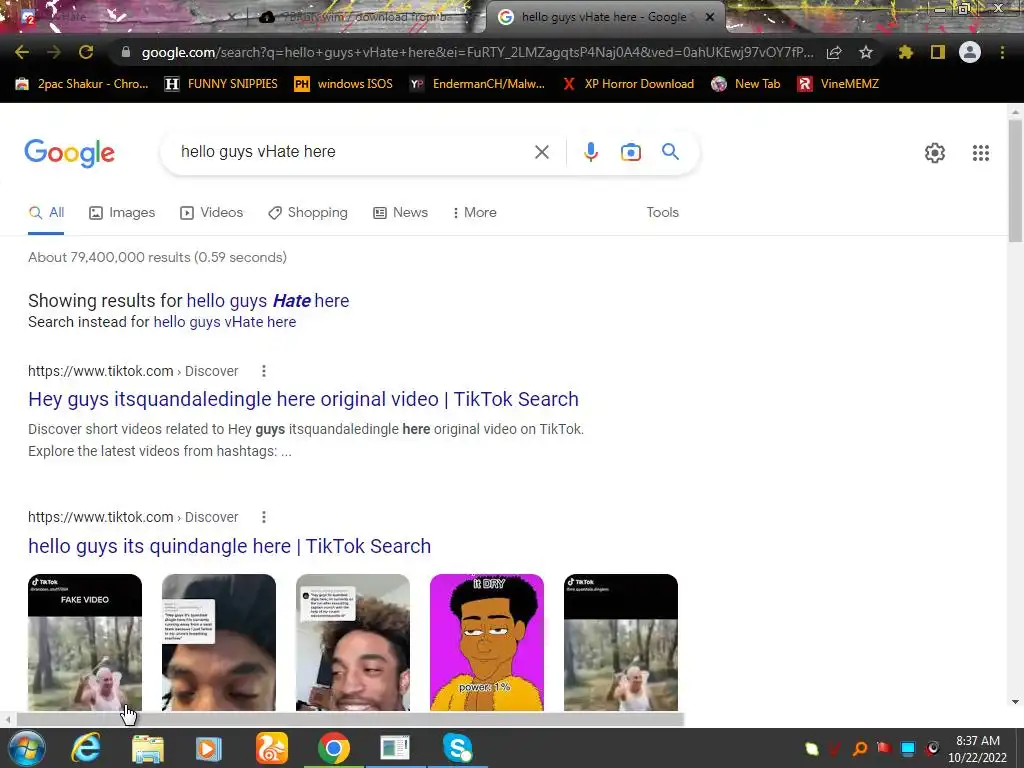Click the vertical page scrollbar thumb
Viewport: 1024px width, 768px height.
[1016, 180]
